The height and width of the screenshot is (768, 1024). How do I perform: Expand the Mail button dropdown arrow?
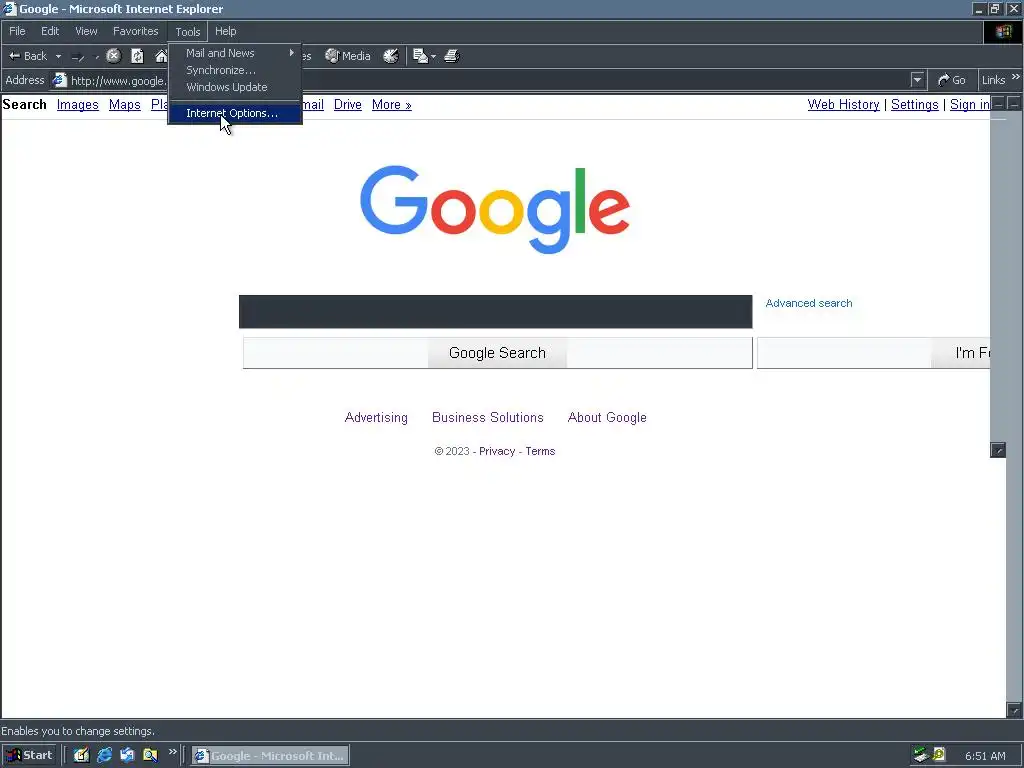point(434,56)
